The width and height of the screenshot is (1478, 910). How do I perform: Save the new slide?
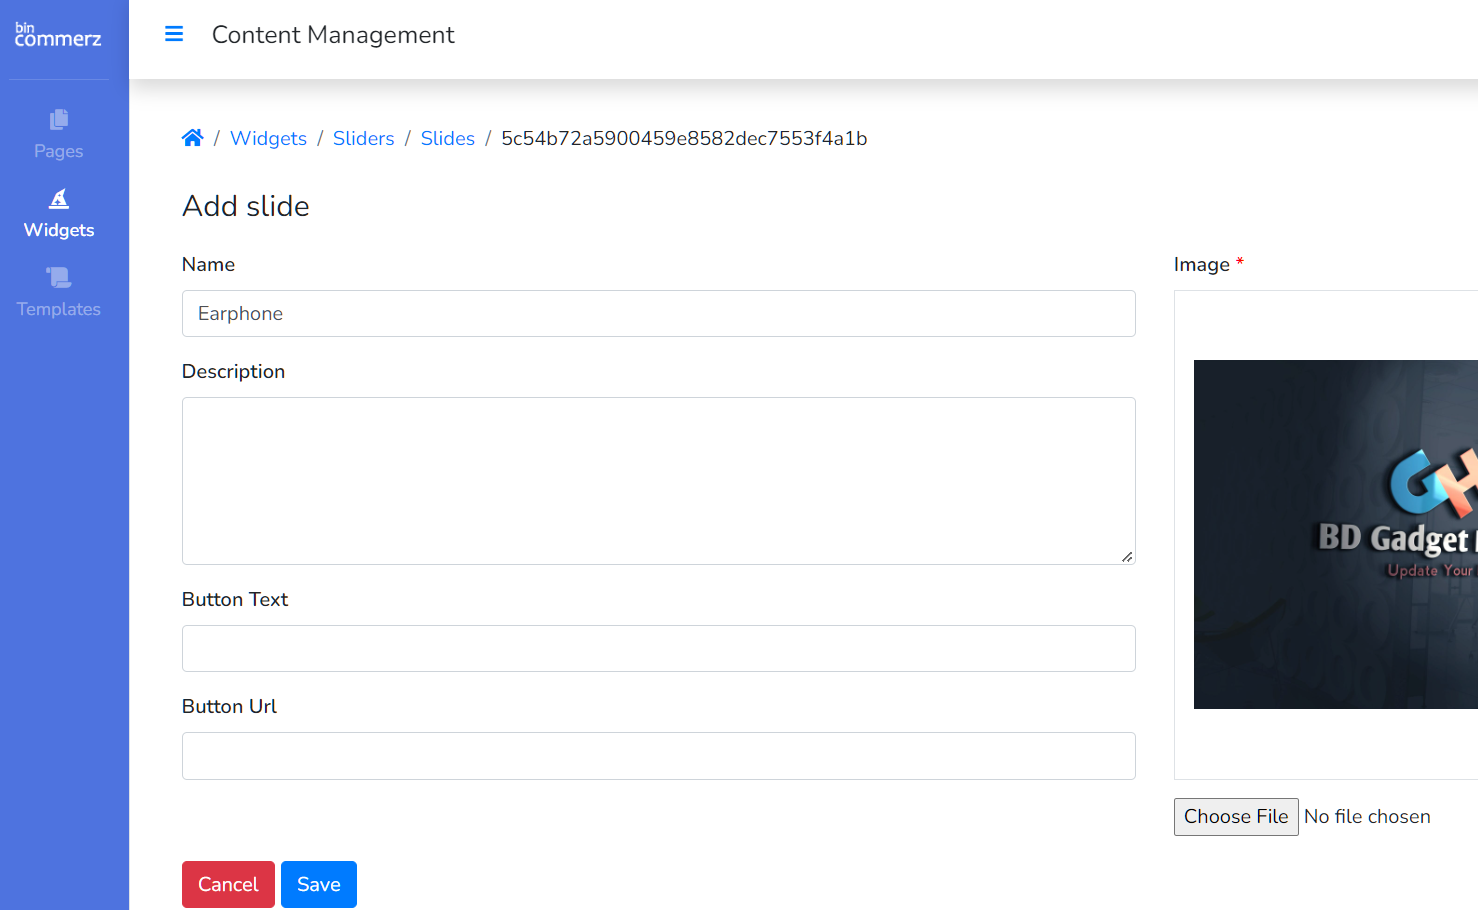pos(319,884)
